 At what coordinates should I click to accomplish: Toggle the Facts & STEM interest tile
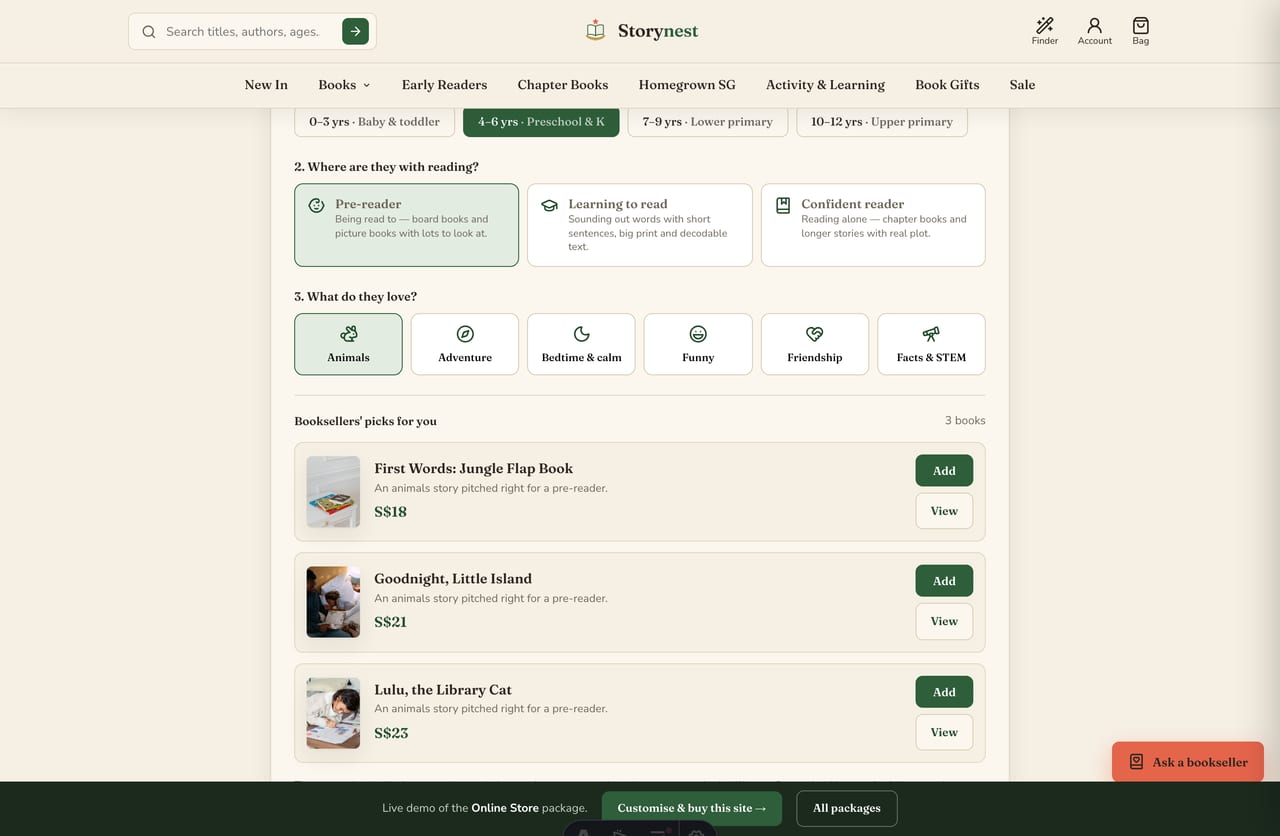point(931,344)
